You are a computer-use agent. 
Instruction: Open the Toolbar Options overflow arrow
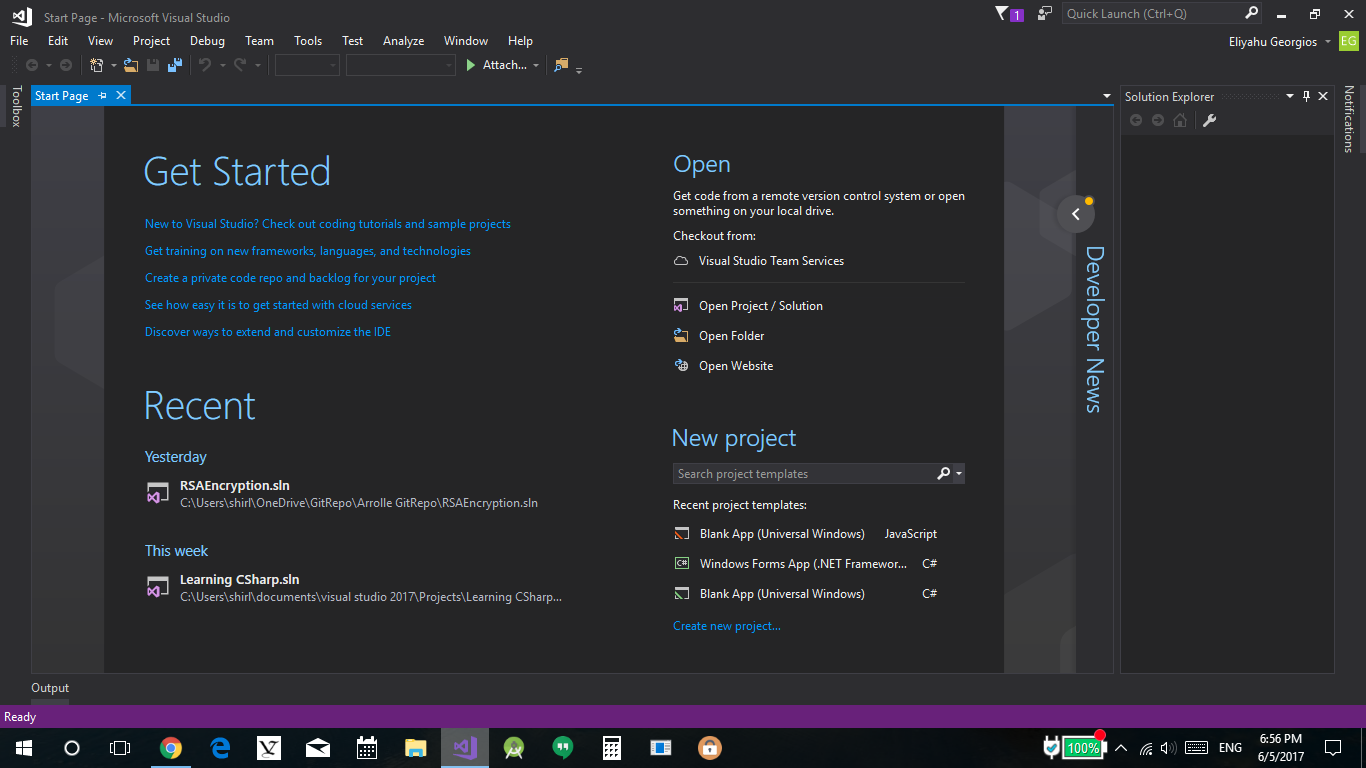[579, 69]
